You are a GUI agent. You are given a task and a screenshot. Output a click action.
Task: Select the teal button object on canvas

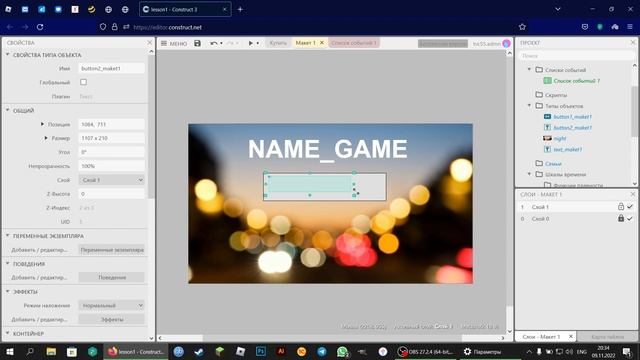coord(309,184)
